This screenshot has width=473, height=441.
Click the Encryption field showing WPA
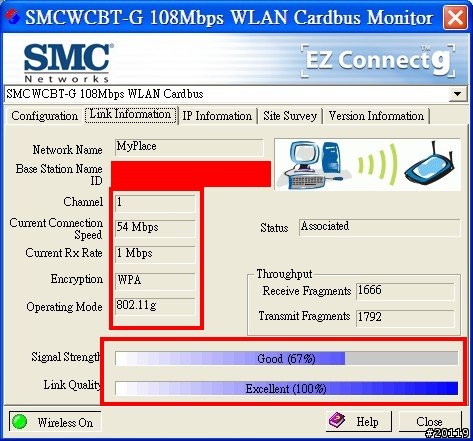point(155,281)
